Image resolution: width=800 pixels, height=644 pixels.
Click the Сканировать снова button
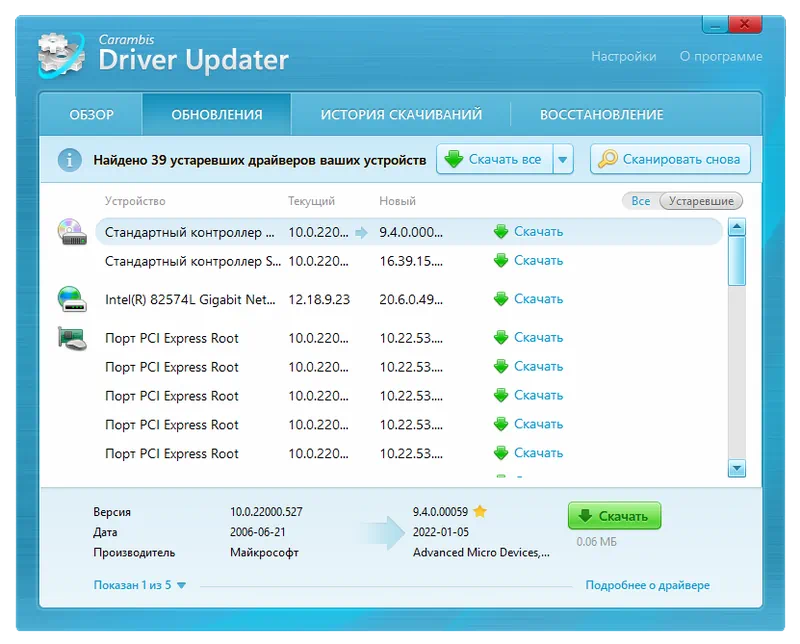(x=670, y=159)
